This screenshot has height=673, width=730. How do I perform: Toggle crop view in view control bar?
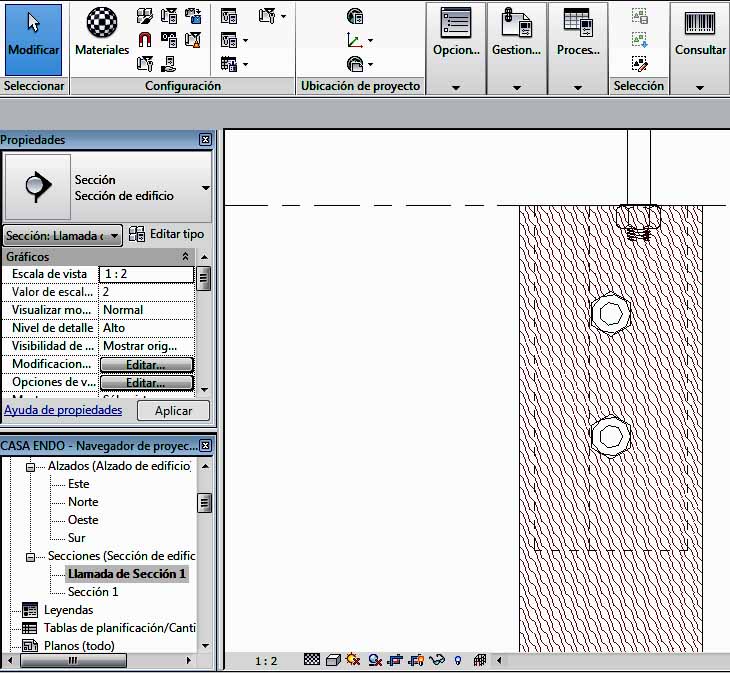pos(395,661)
